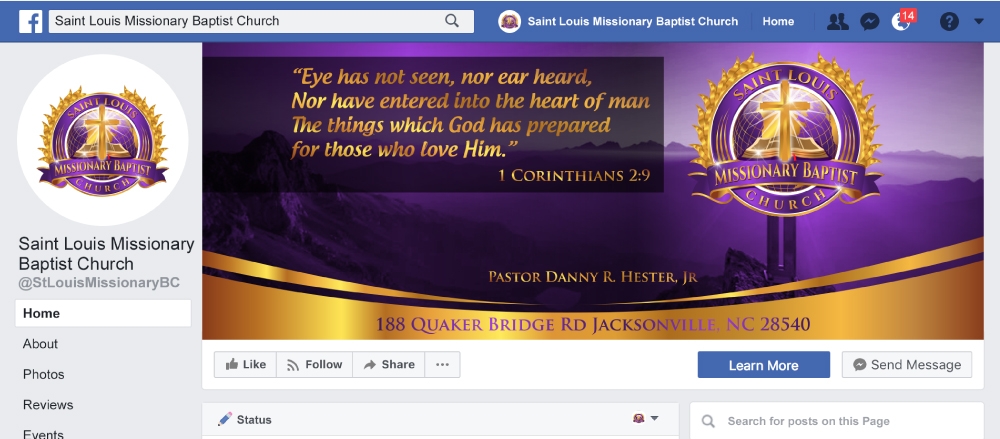1000x439 pixels.
Task: Click the Share button
Action: 388,365
